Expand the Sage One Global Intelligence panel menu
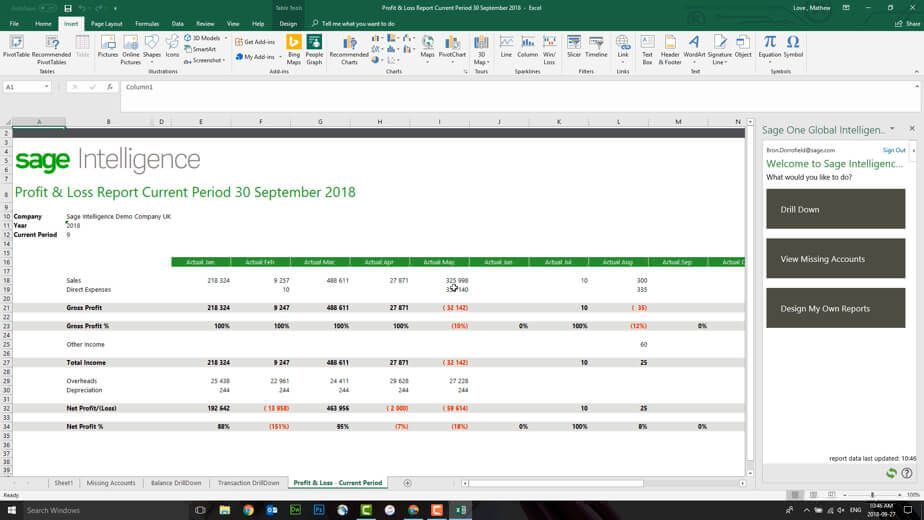This screenshot has height=520, width=924. pyautogui.click(x=892, y=129)
